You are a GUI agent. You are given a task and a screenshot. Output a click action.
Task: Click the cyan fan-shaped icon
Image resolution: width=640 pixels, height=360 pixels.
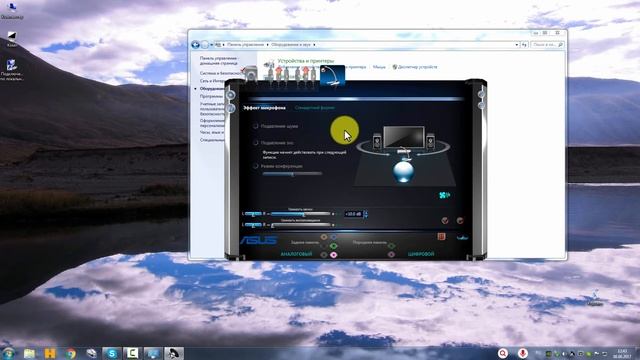coord(444,196)
